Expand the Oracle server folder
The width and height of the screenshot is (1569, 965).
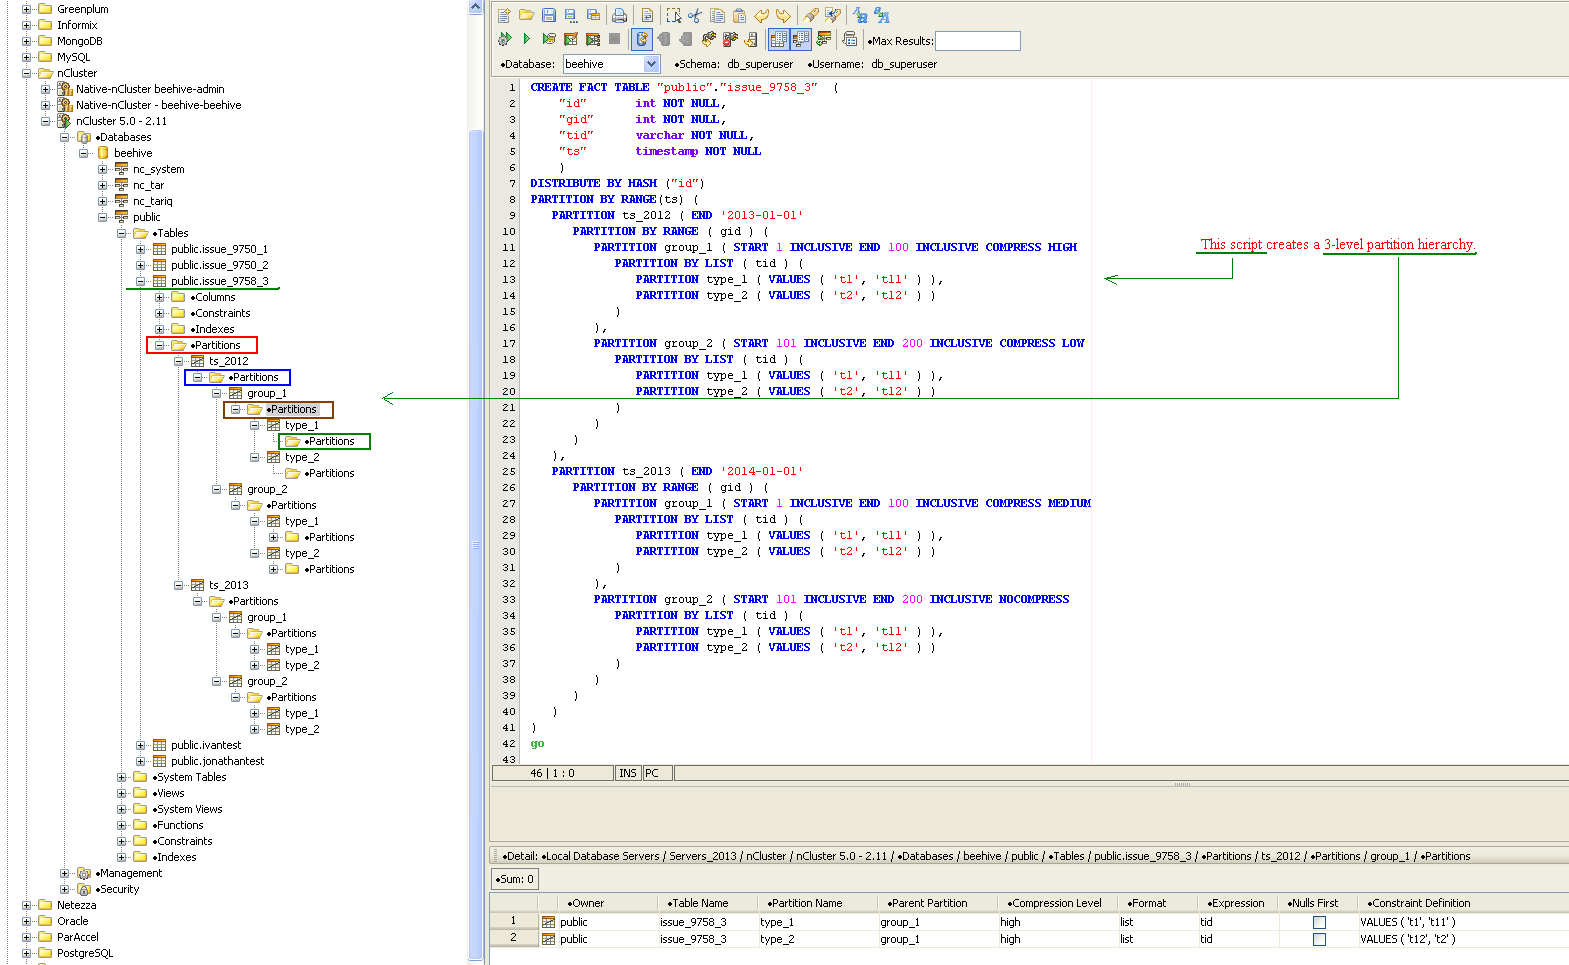click(x=27, y=921)
